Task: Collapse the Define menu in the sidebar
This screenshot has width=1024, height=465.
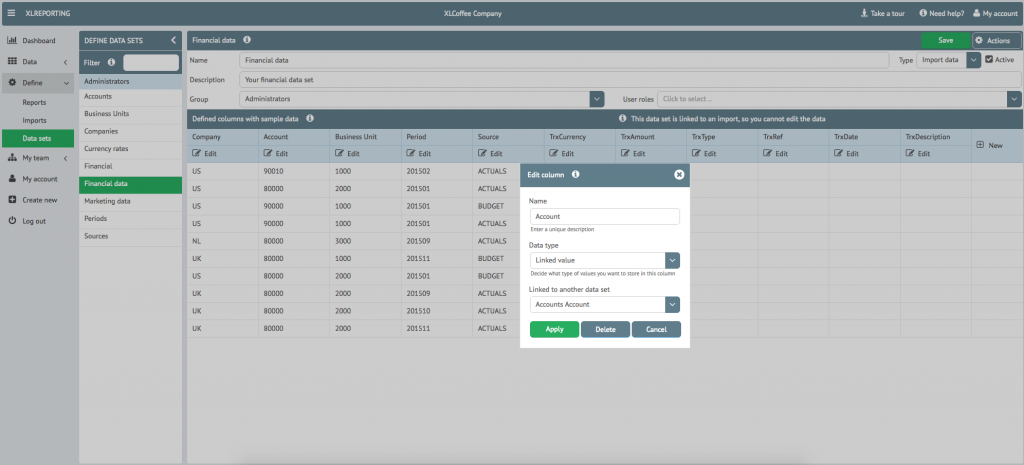Action: 38,83
